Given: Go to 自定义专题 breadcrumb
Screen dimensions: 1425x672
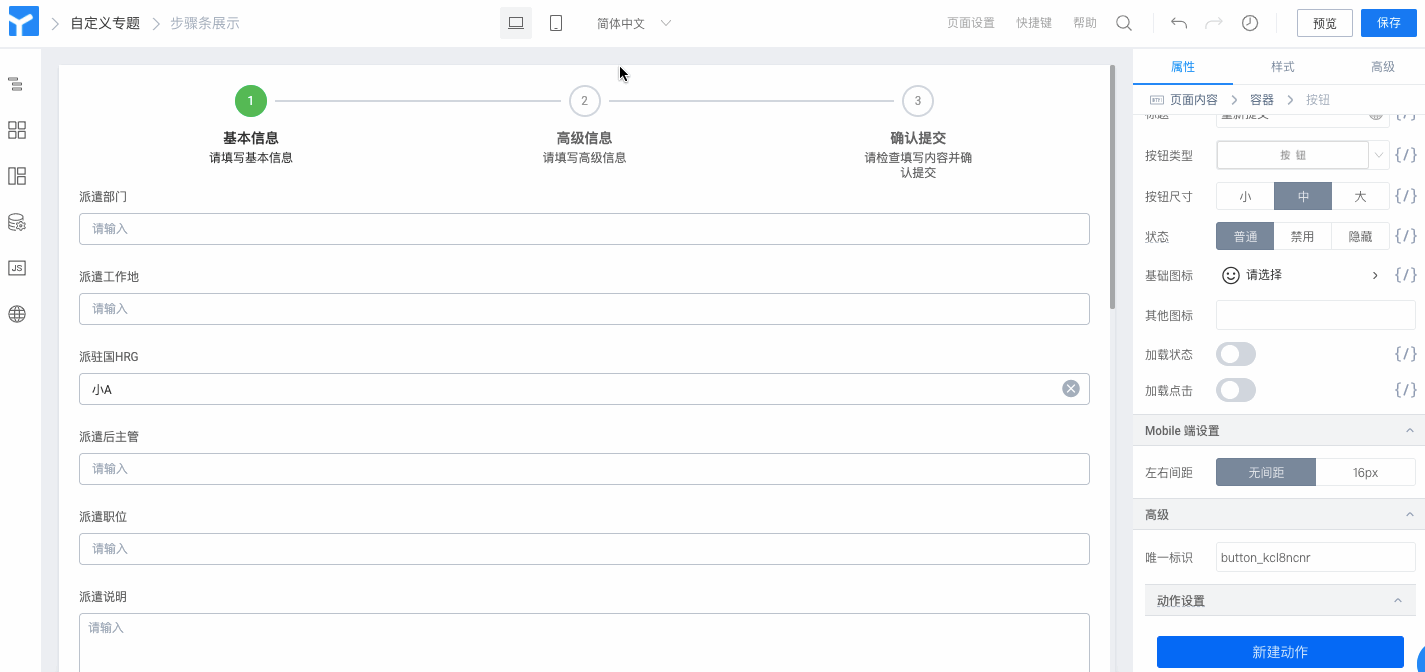Looking at the screenshot, I should coord(105,23).
